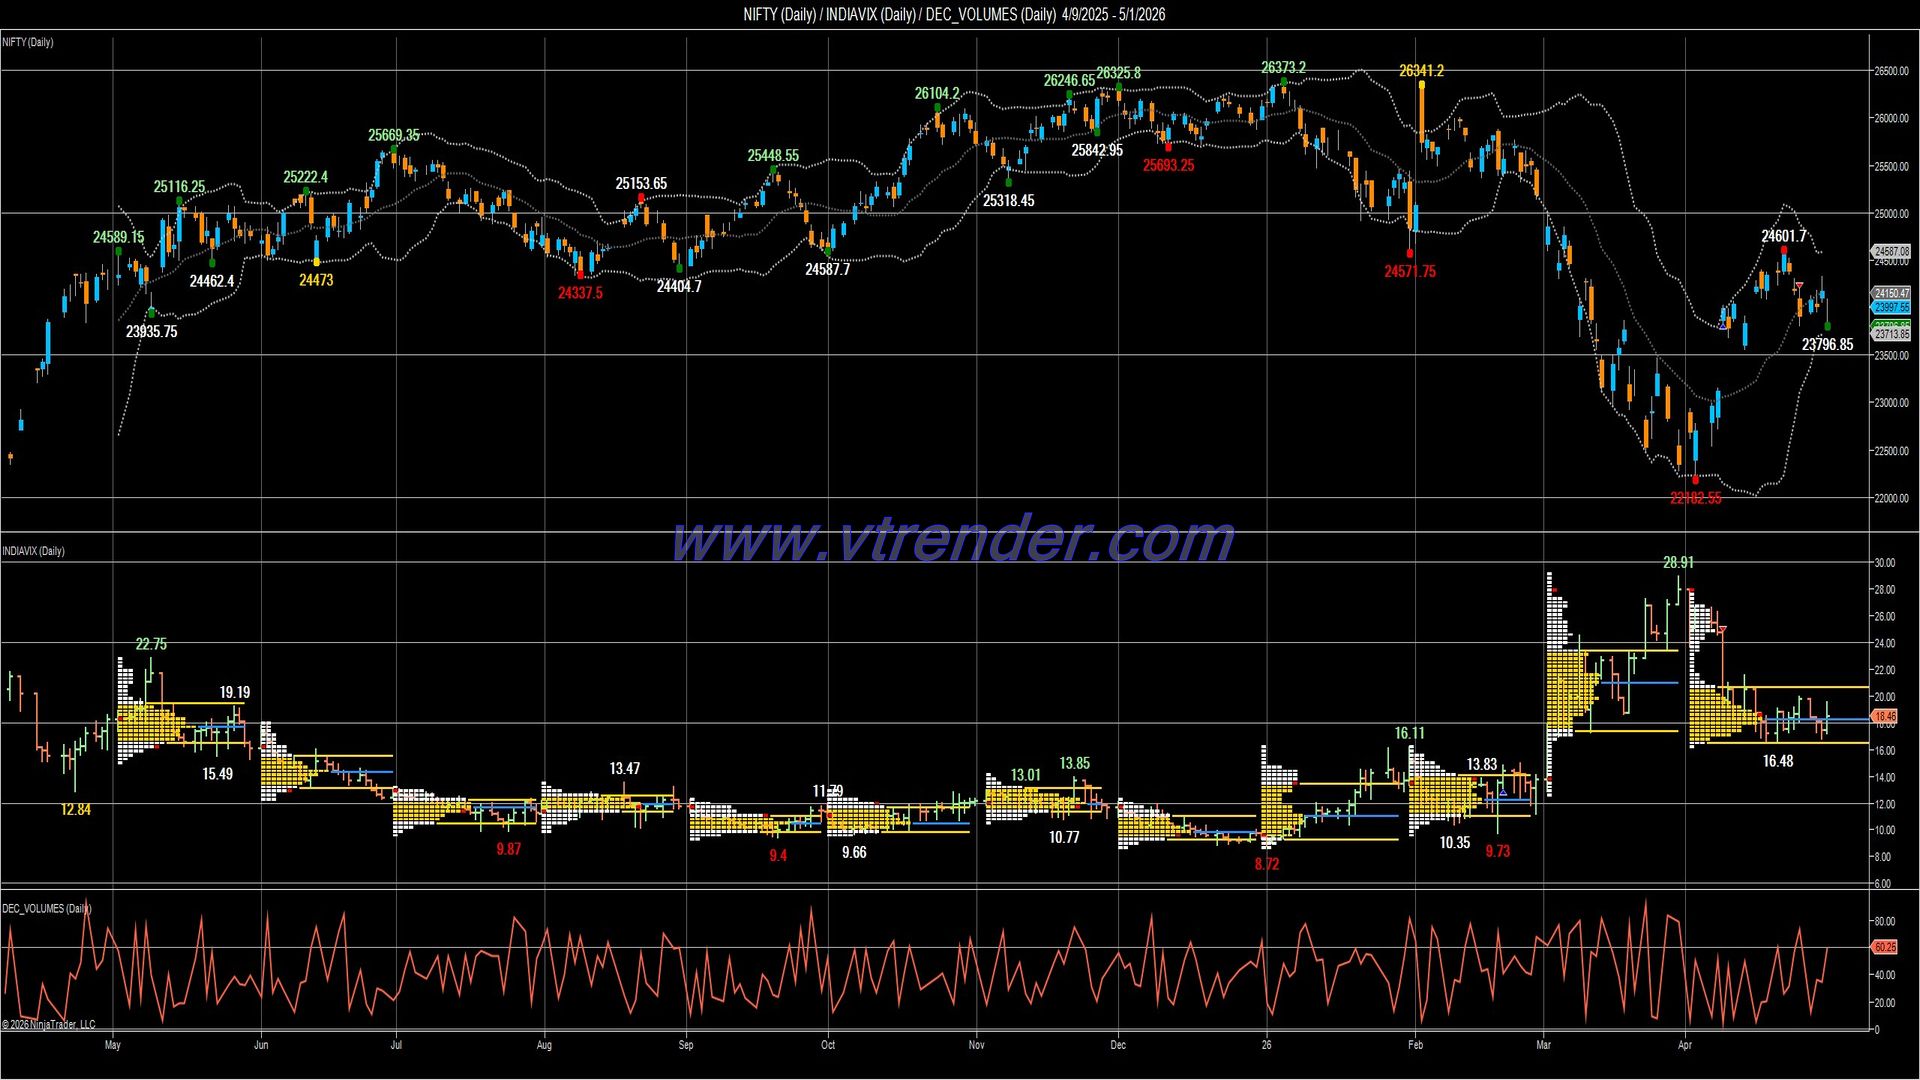Click the Feb label on time axis
1920x1080 pixels.
(x=1415, y=1045)
